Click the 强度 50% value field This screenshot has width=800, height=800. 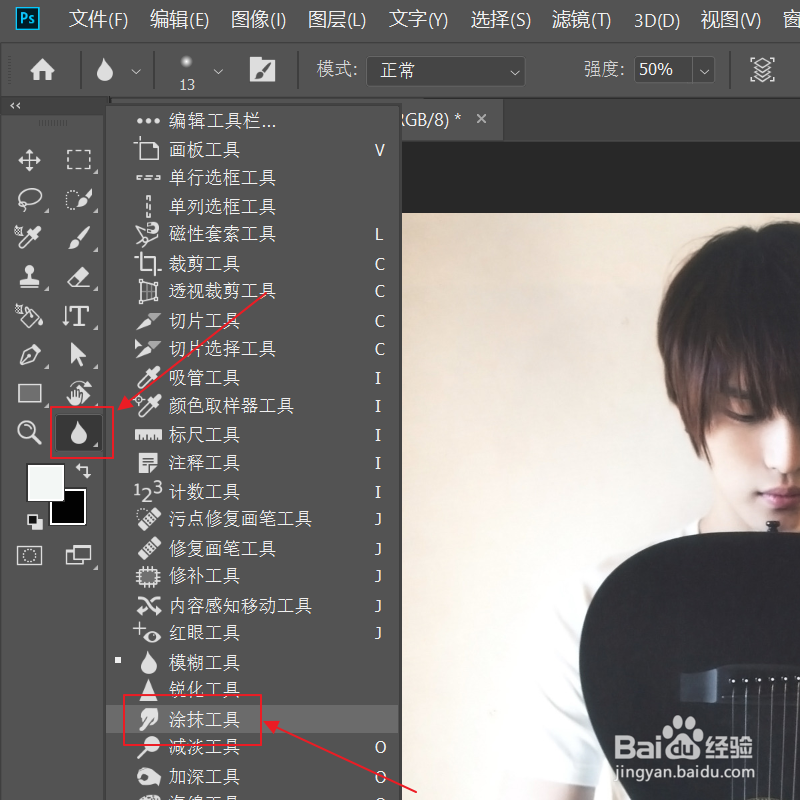click(663, 70)
